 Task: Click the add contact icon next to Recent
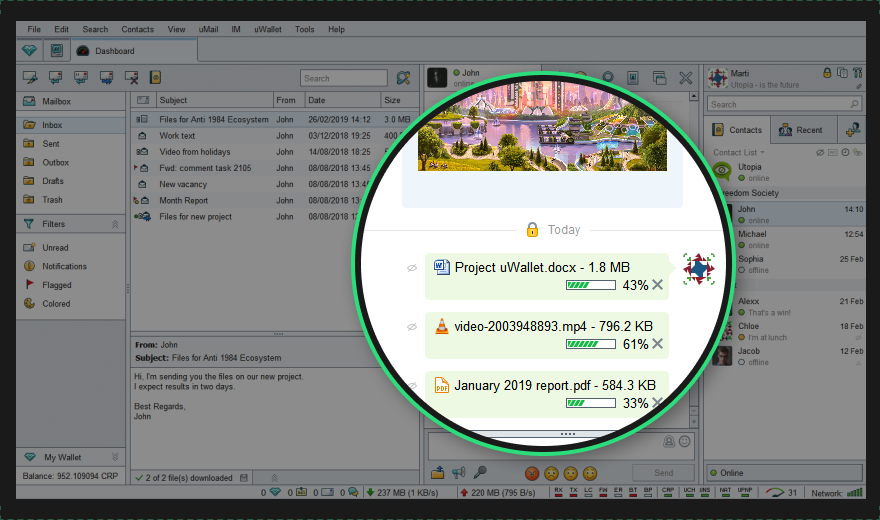point(852,130)
